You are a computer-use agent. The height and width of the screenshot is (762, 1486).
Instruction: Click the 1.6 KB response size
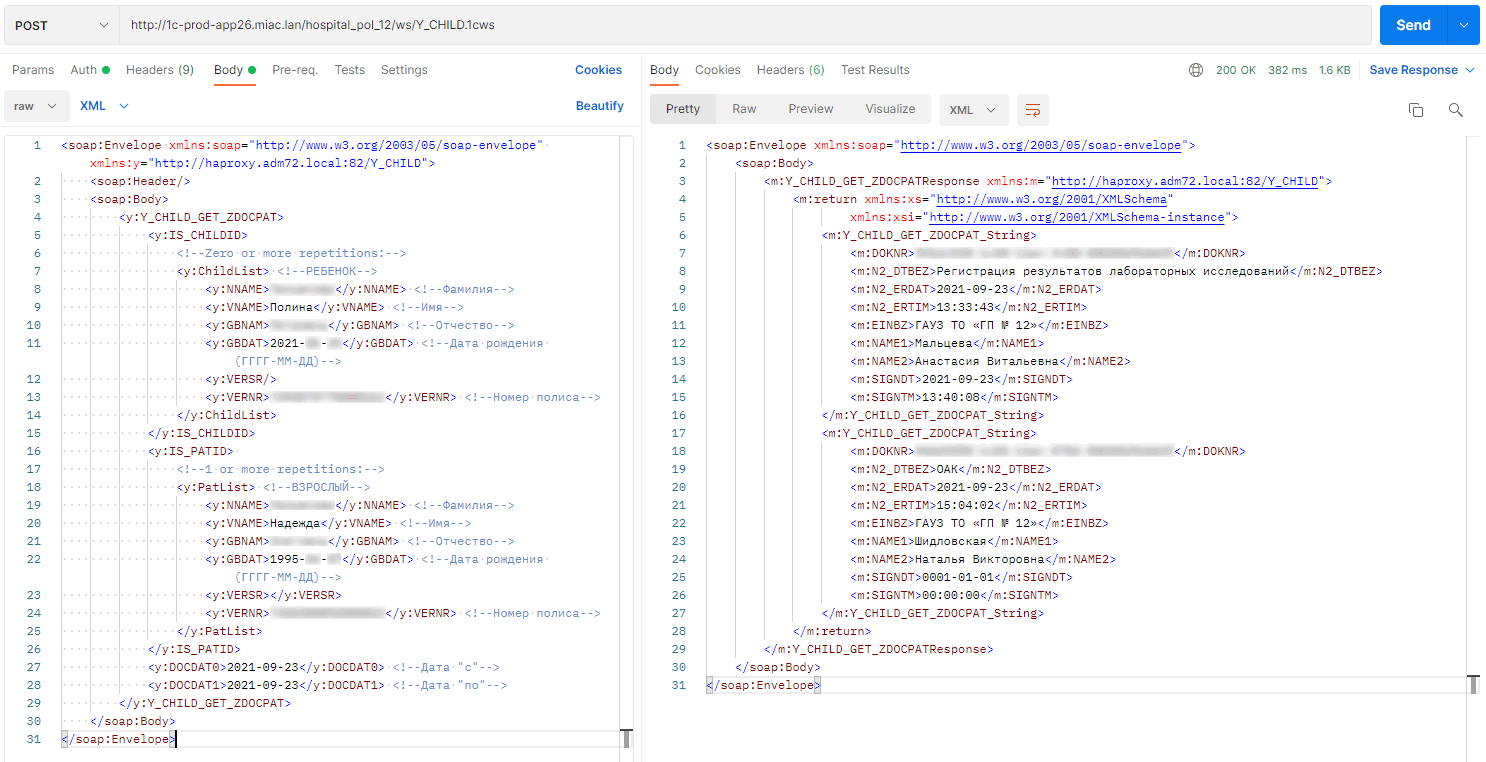coord(1335,70)
